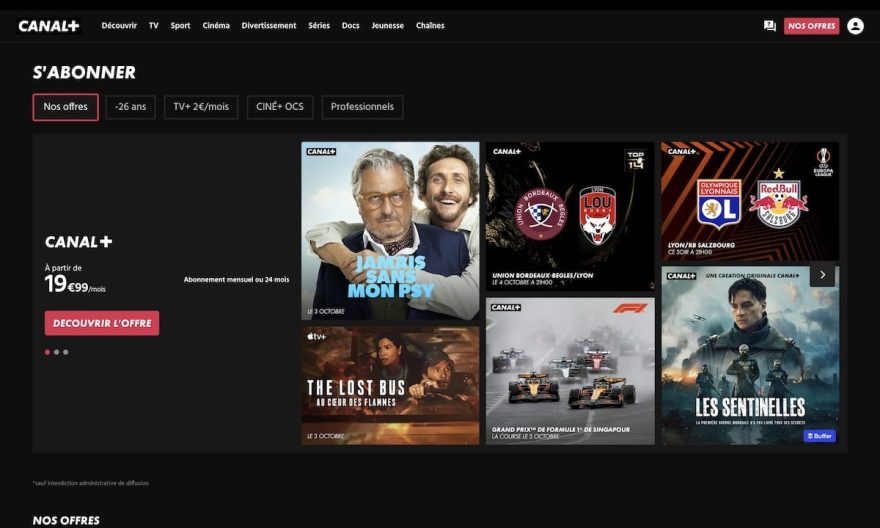
Task: Switch to the -26 ans tab
Action: coord(130,107)
